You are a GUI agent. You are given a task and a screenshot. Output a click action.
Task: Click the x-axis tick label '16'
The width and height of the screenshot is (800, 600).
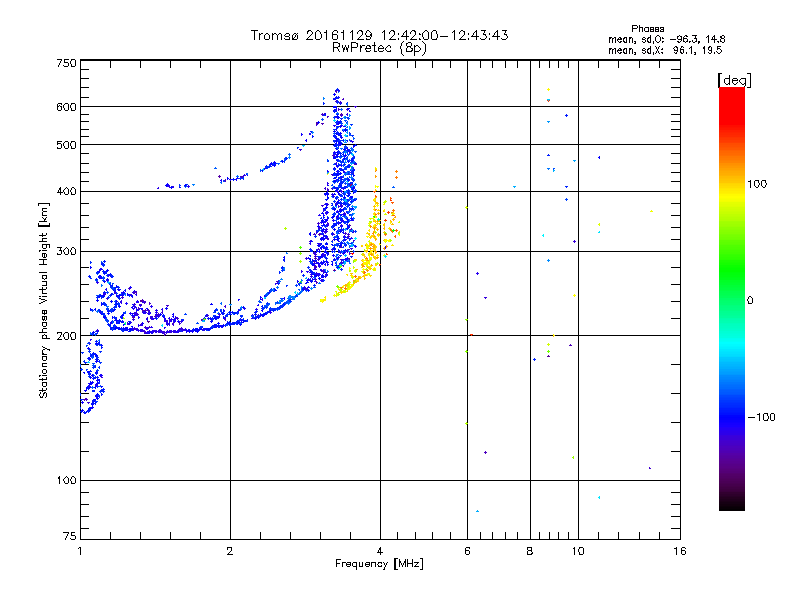click(x=680, y=551)
